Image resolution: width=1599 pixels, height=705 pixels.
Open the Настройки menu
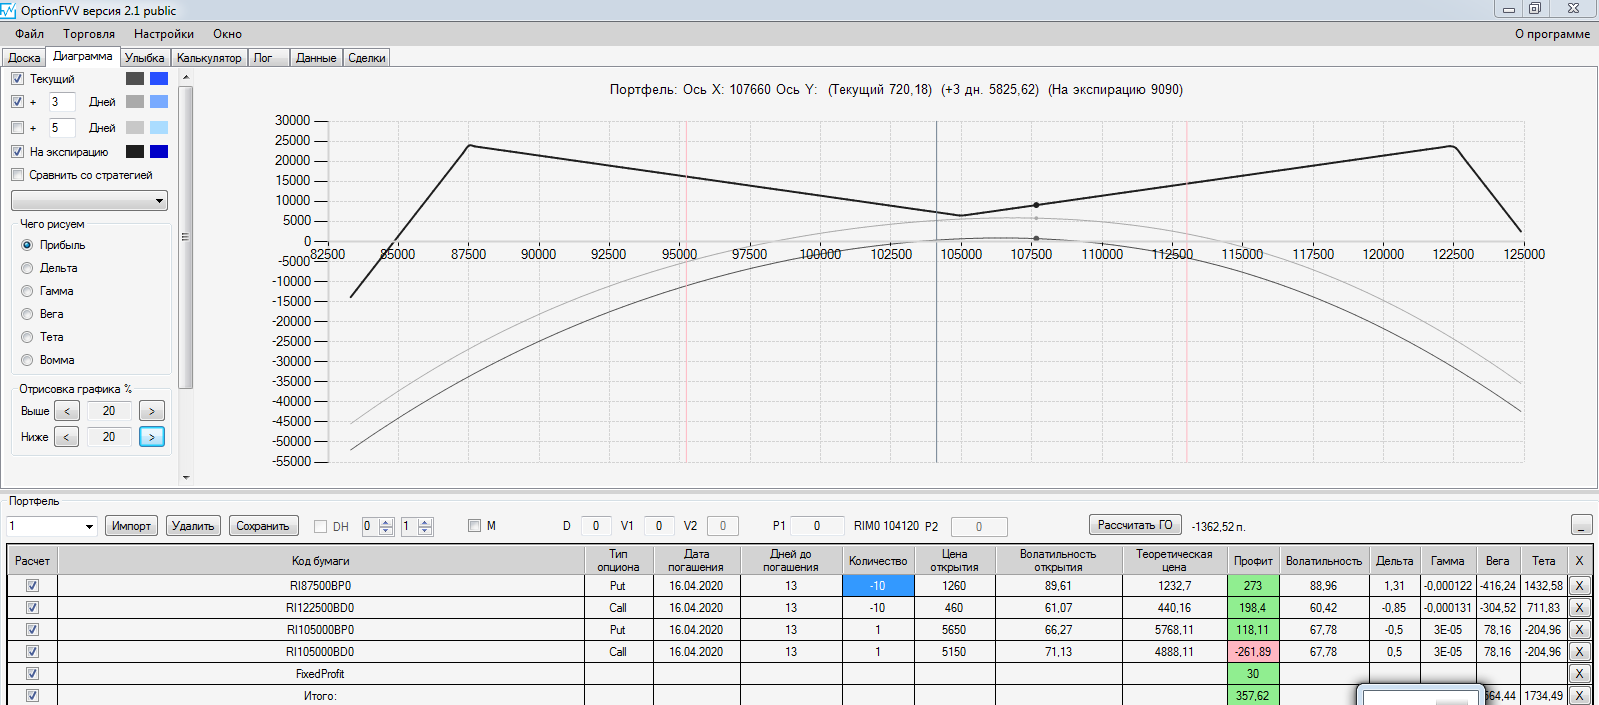(x=164, y=34)
